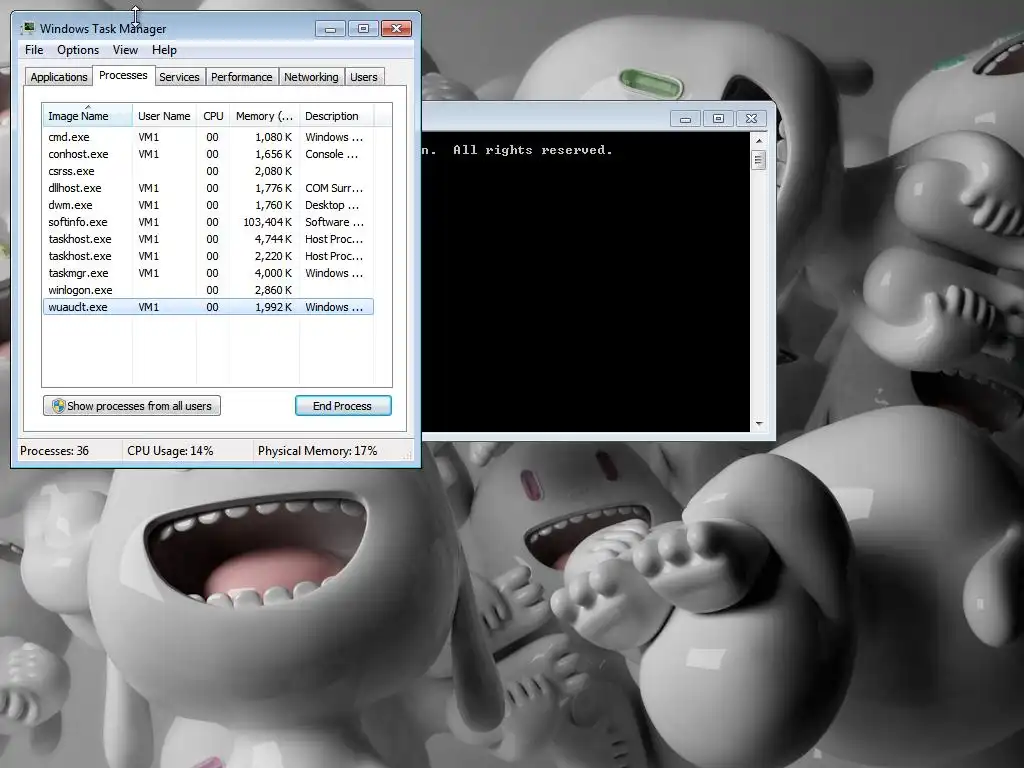Maximize the Windows Task Manager window

(363, 29)
